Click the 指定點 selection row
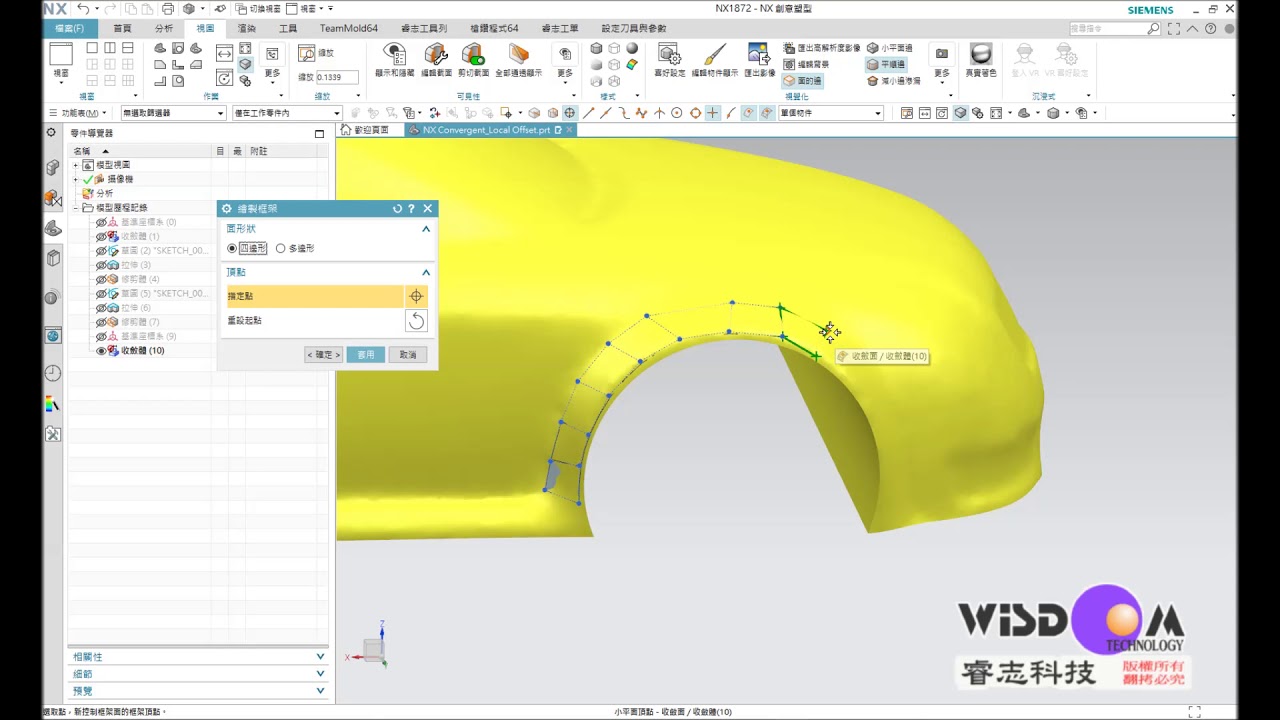 point(314,296)
